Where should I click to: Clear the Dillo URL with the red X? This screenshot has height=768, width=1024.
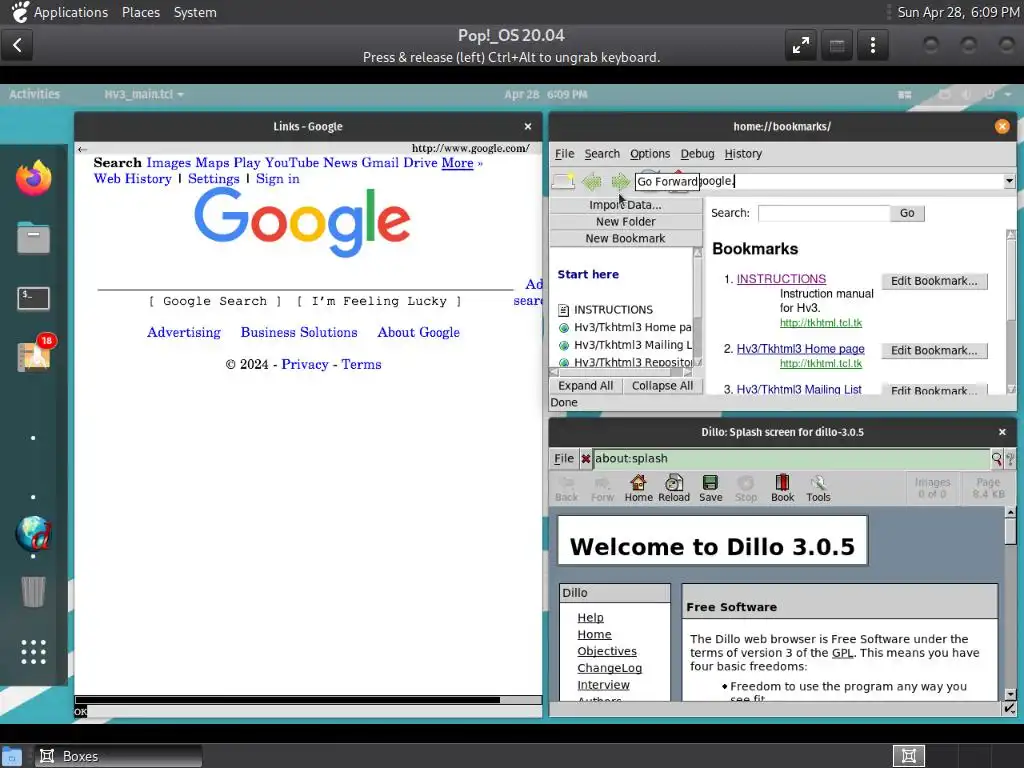[586, 458]
